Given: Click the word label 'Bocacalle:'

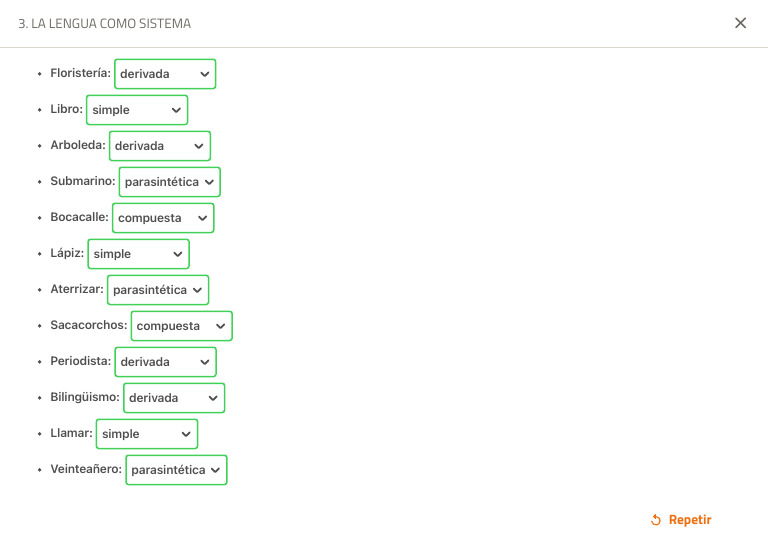Looking at the screenshot, I should tap(79, 217).
